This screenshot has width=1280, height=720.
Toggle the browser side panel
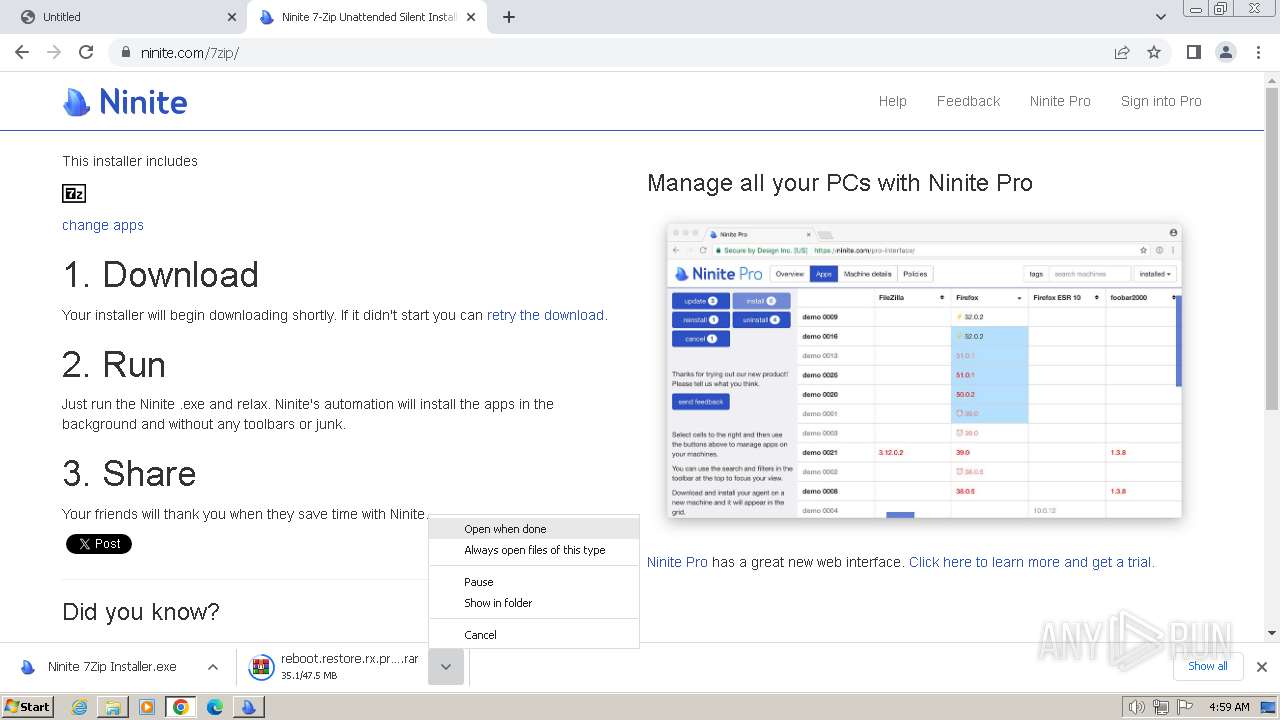click(x=1193, y=52)
